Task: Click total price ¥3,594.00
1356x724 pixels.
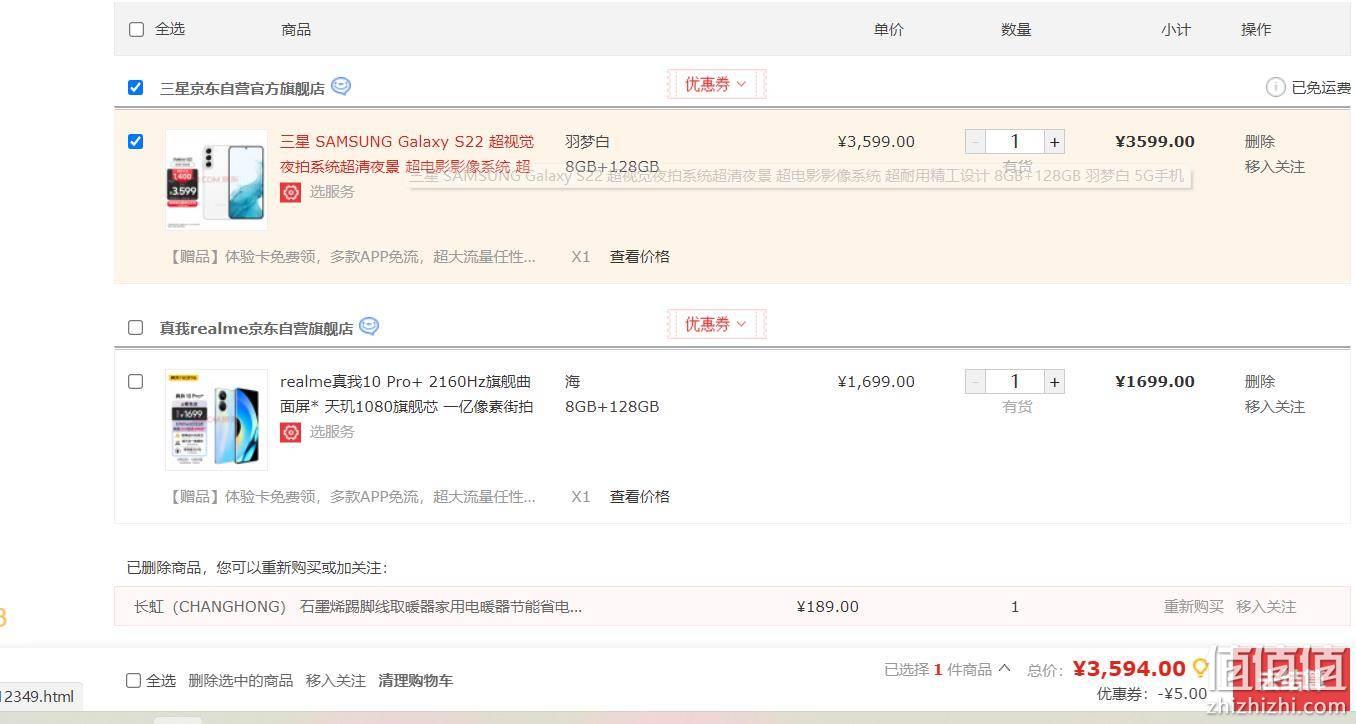Action: click(1129, 669)
